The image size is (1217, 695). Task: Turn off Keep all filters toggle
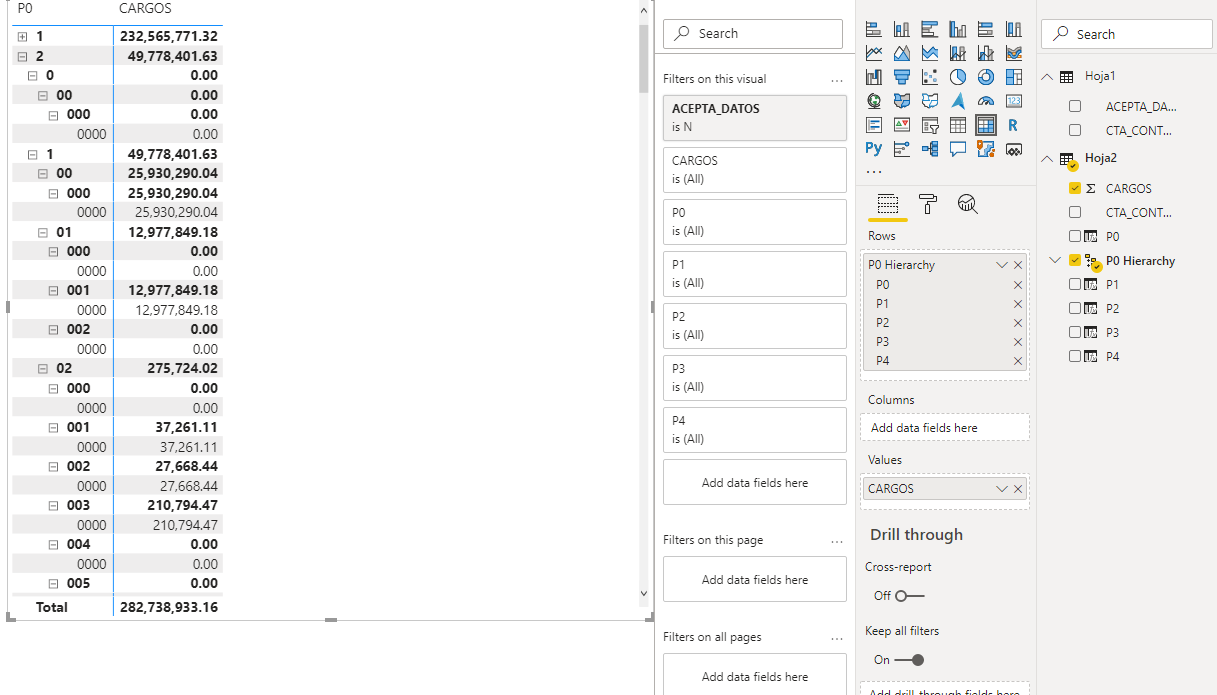point(909,660)
